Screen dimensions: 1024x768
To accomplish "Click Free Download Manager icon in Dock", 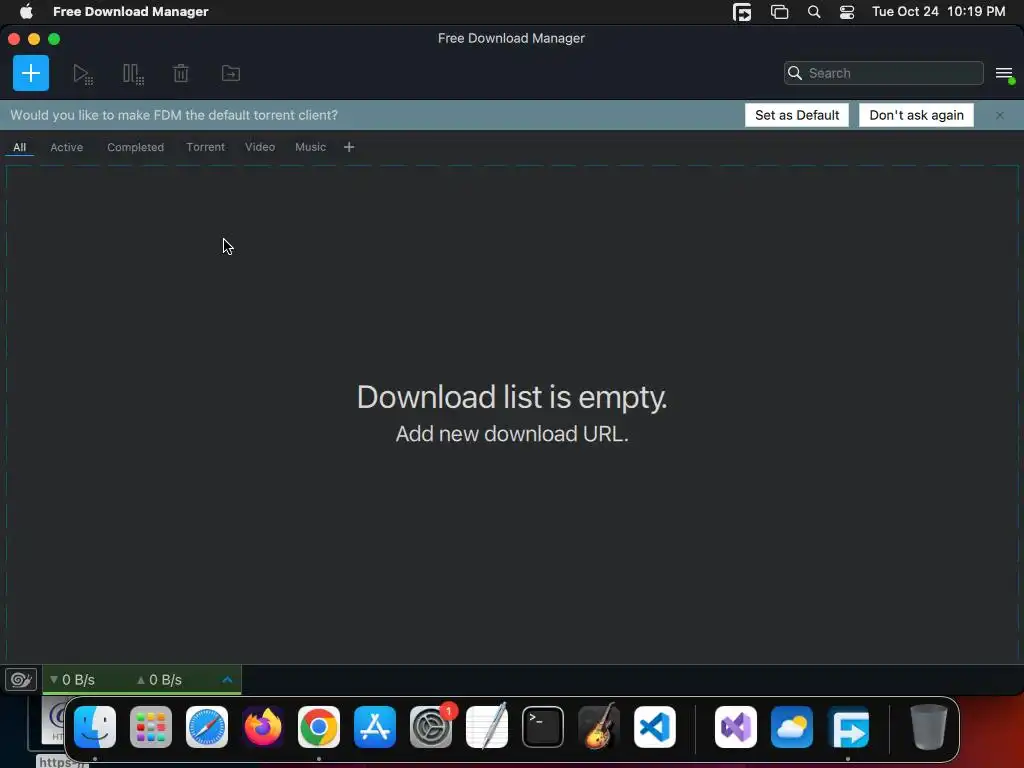I will (848, 726).
